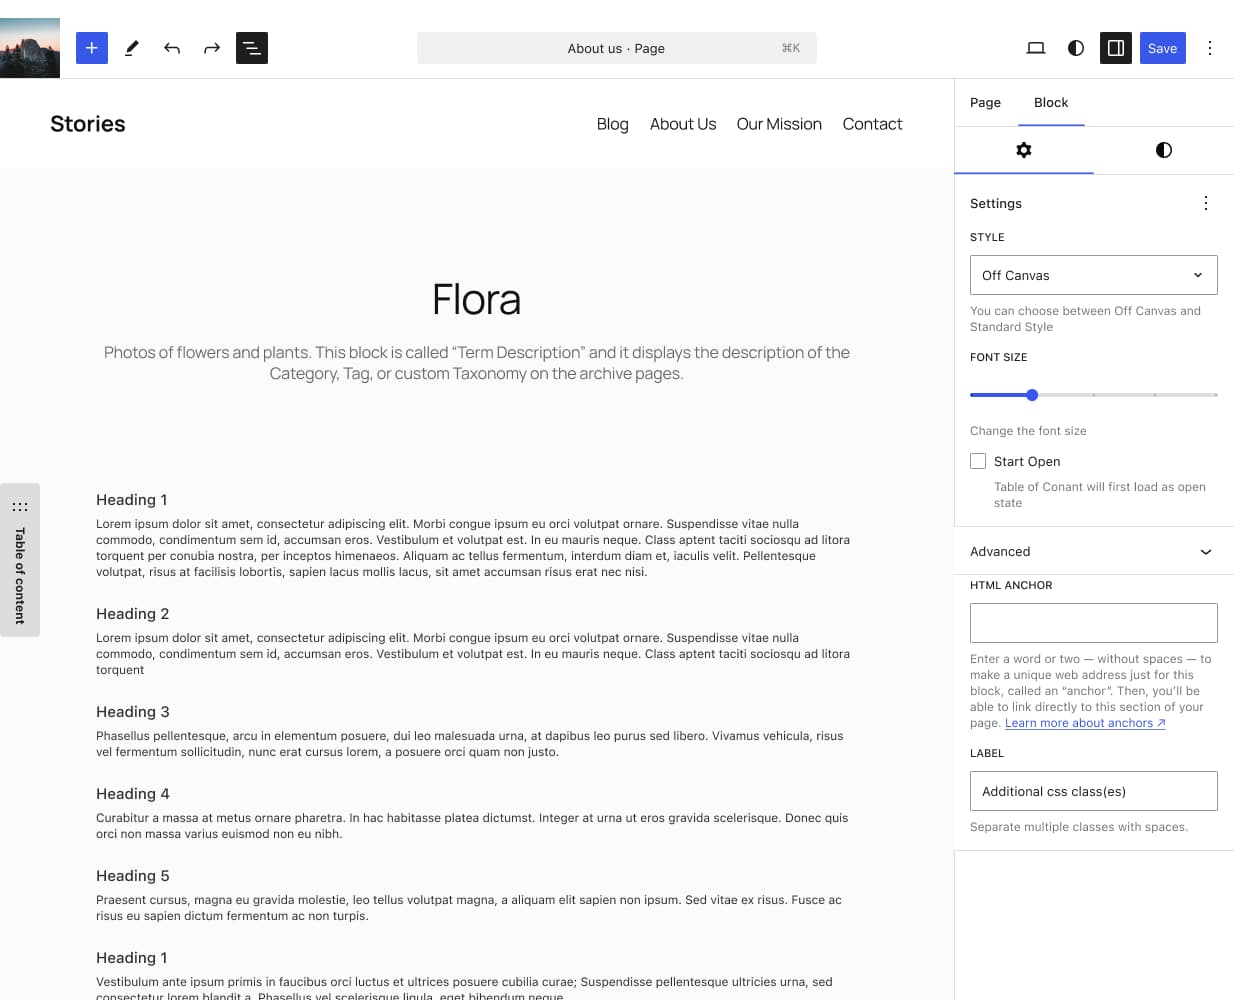Open the Settings panel three-dot menu
The image size is (1242, 1000).
point(1206,203)
